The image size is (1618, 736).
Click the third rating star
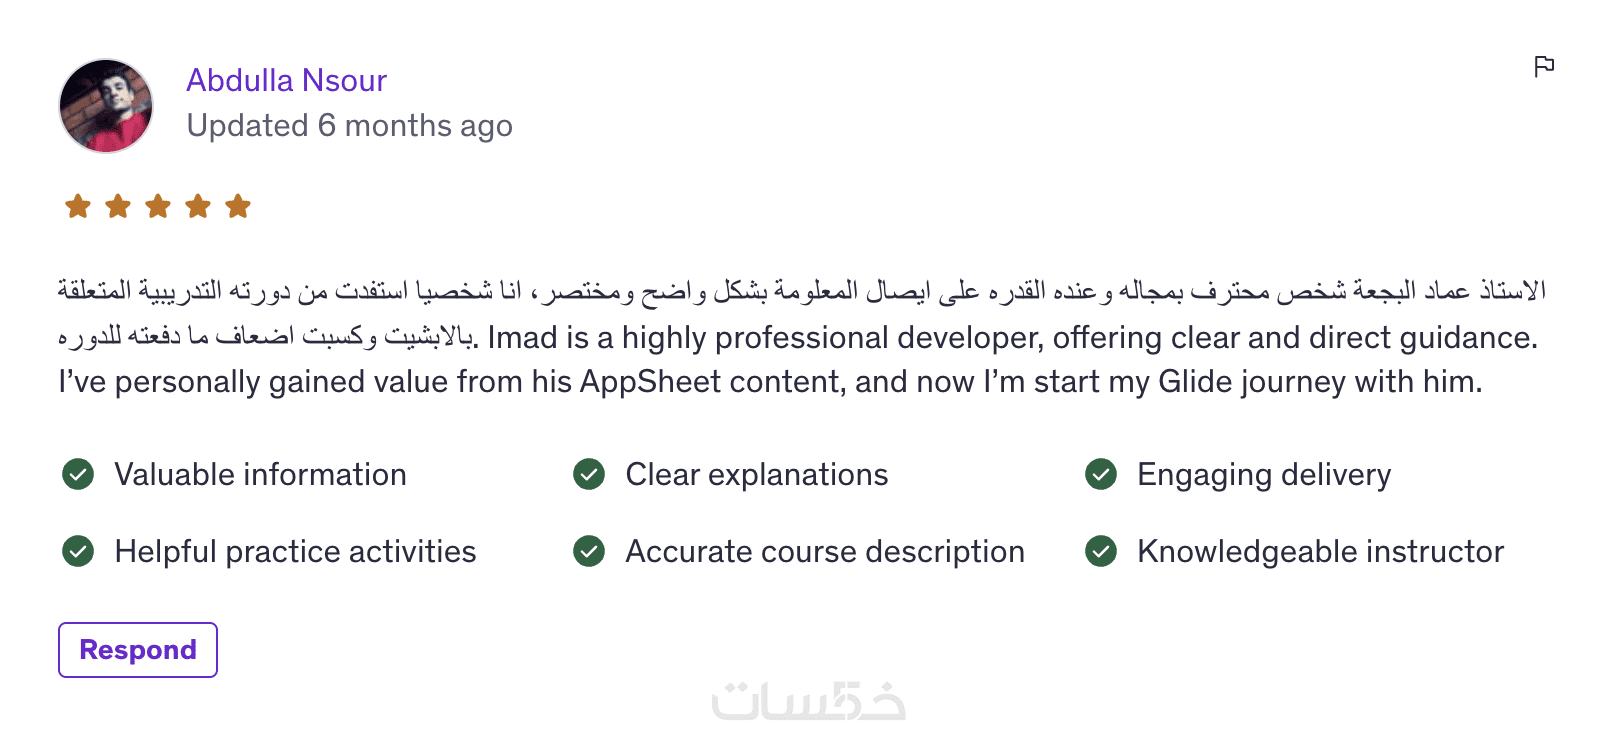pyautogui.click(x=158, y=207)
